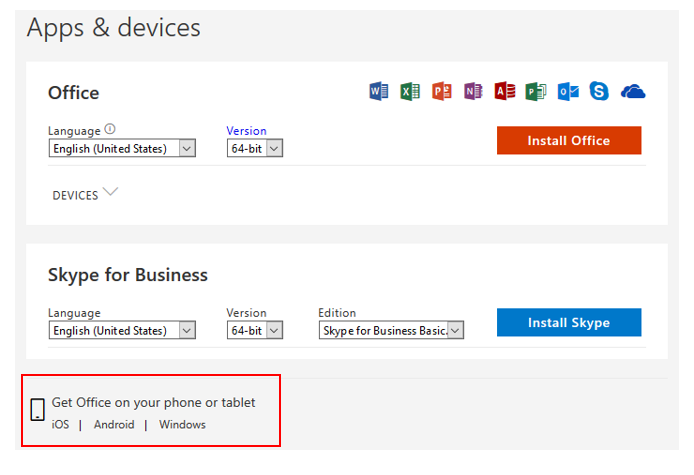This screenshot has height=475, width=694.
Task: Open Office Version 64-bit dropdown
Action: (255, 148)
